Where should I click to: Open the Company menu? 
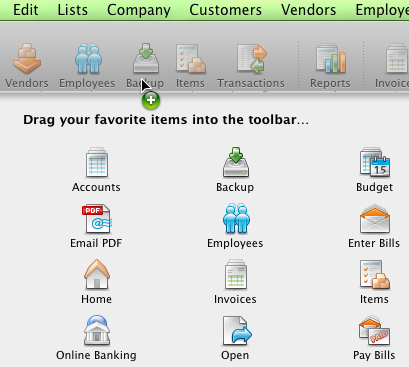pos(139,10)
